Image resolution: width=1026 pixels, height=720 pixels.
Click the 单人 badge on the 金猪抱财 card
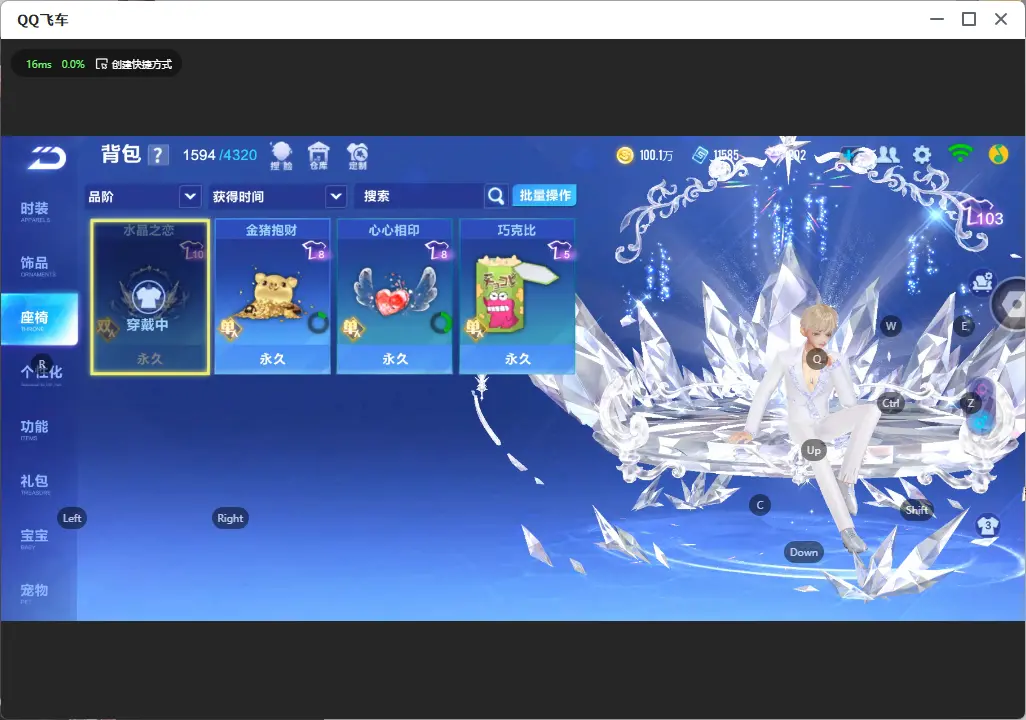click(230, 327)
